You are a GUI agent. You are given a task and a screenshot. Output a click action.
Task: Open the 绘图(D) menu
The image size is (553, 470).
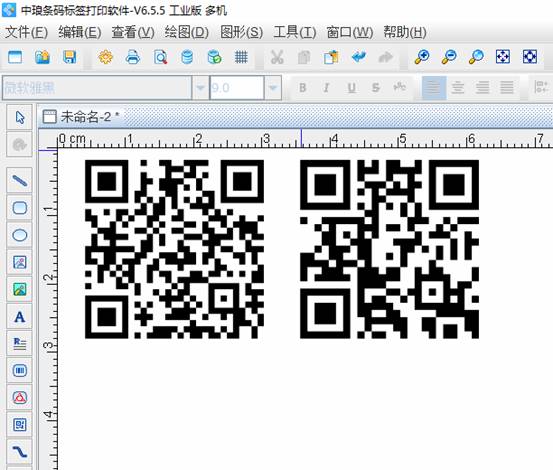[187, 32]
